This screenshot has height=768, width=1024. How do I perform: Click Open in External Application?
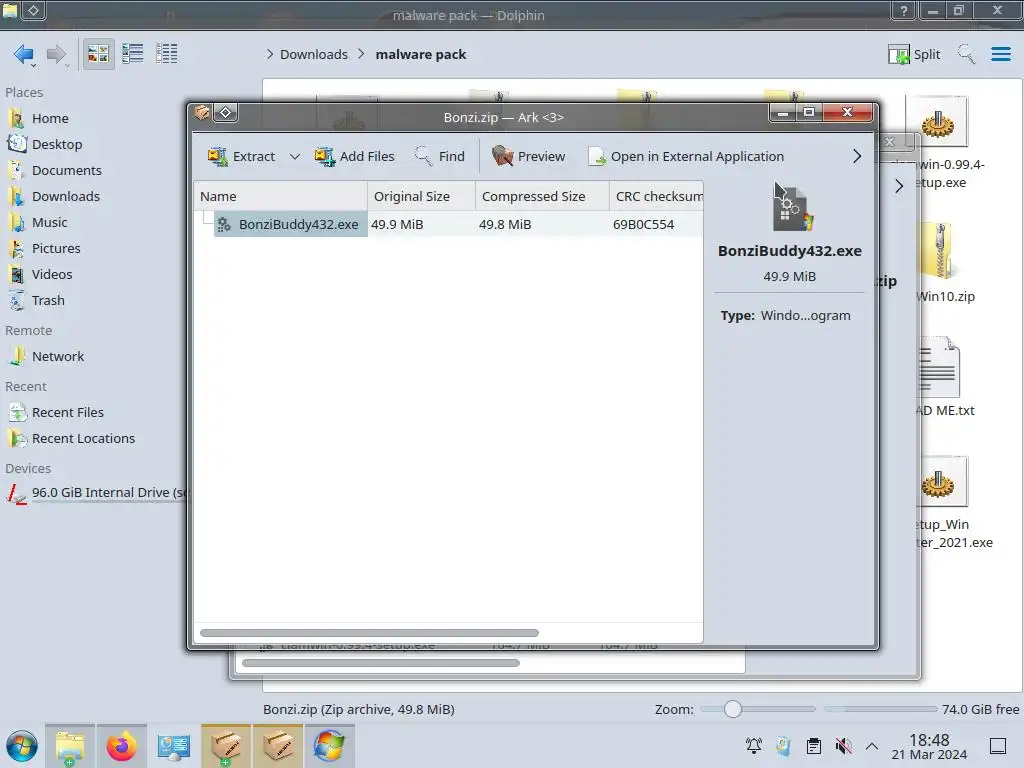(x=686, y=157)
